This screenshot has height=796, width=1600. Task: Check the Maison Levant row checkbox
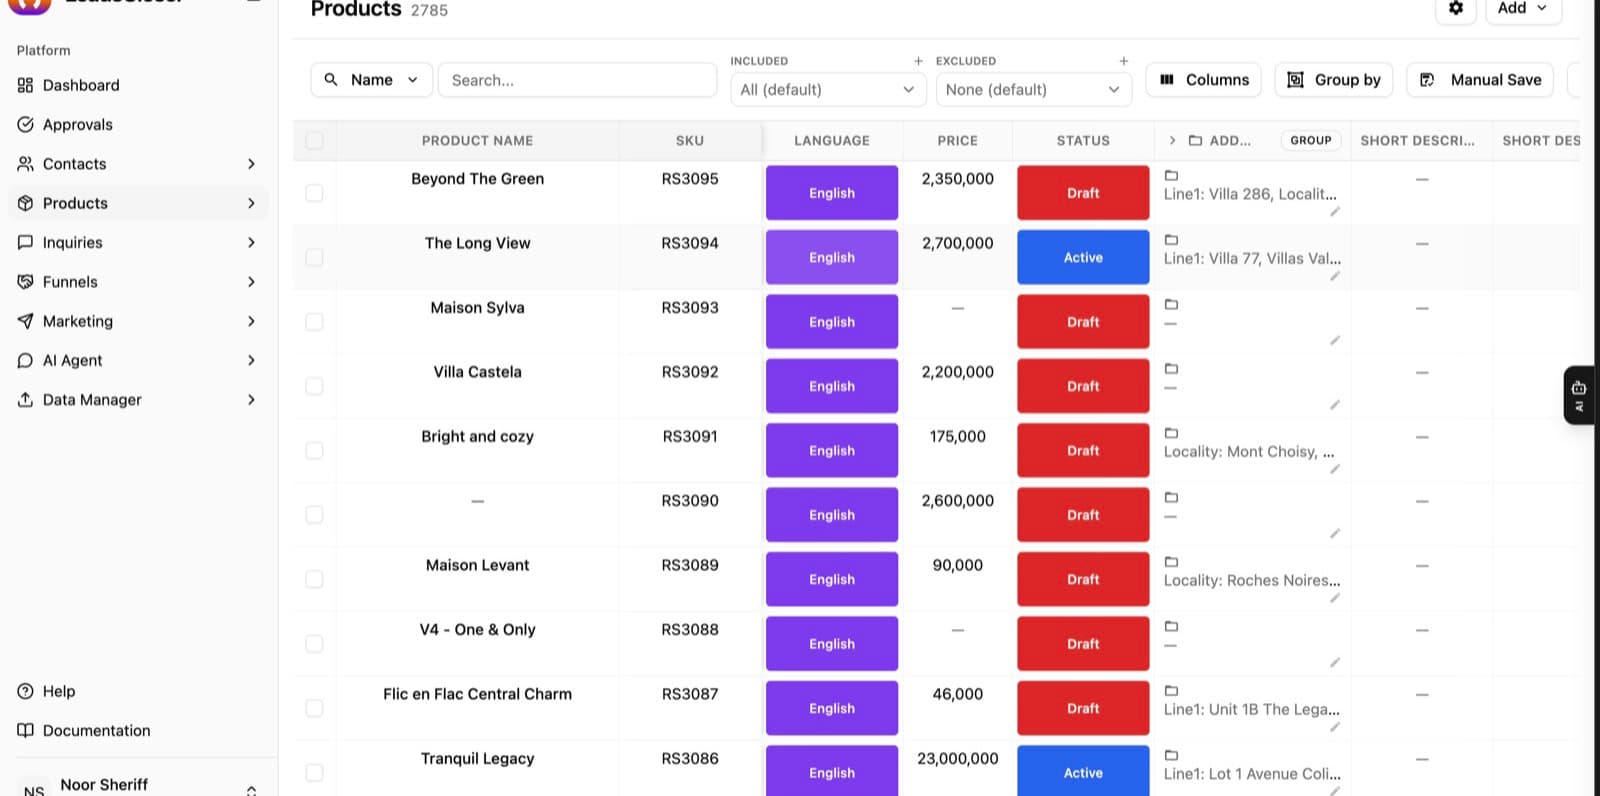tap(314, 580)
